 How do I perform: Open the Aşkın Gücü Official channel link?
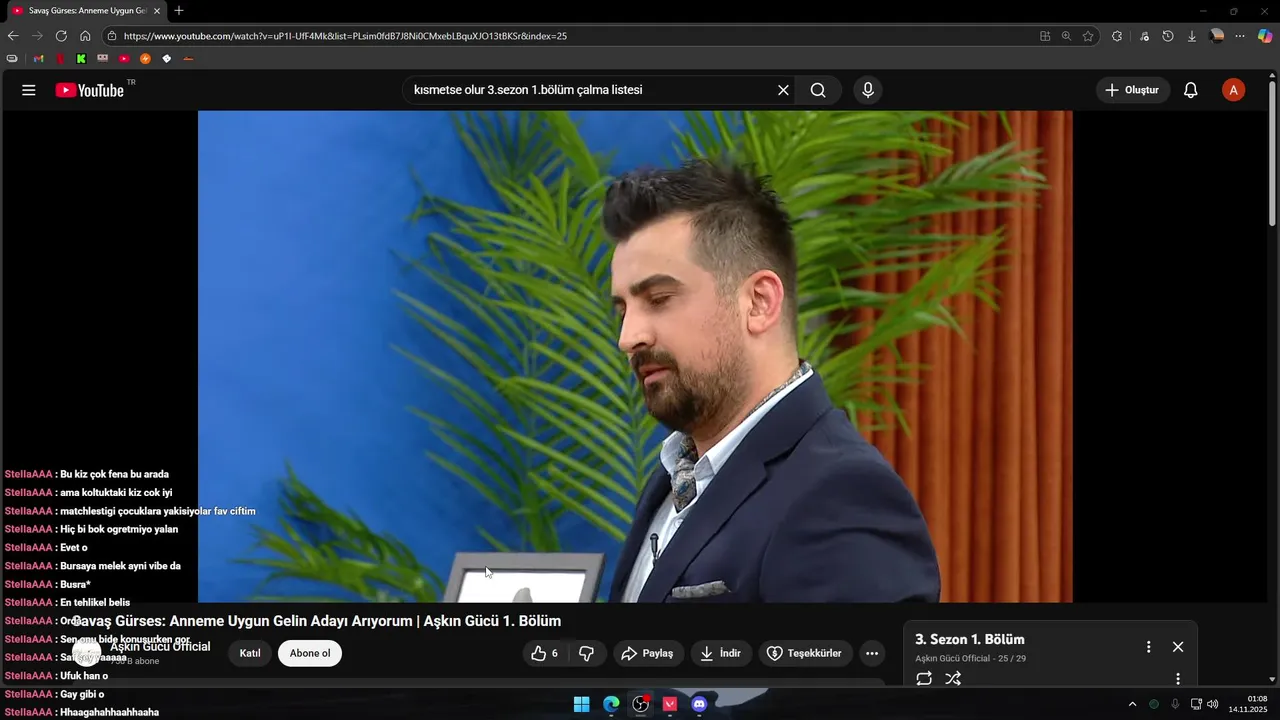point(160,646)
